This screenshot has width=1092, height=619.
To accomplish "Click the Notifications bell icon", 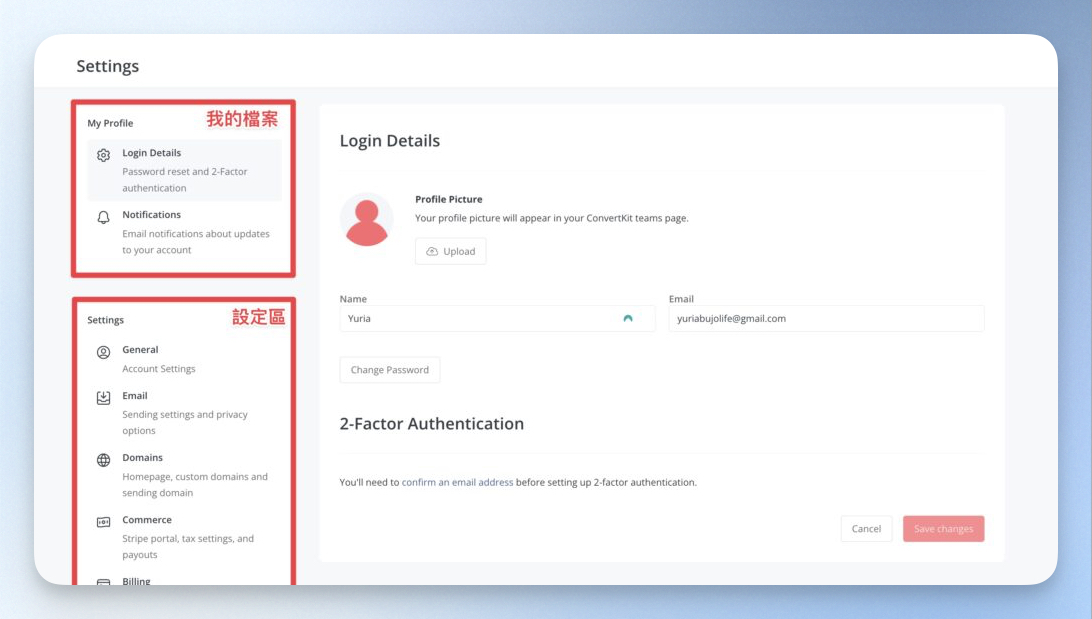I will [104, 217].
